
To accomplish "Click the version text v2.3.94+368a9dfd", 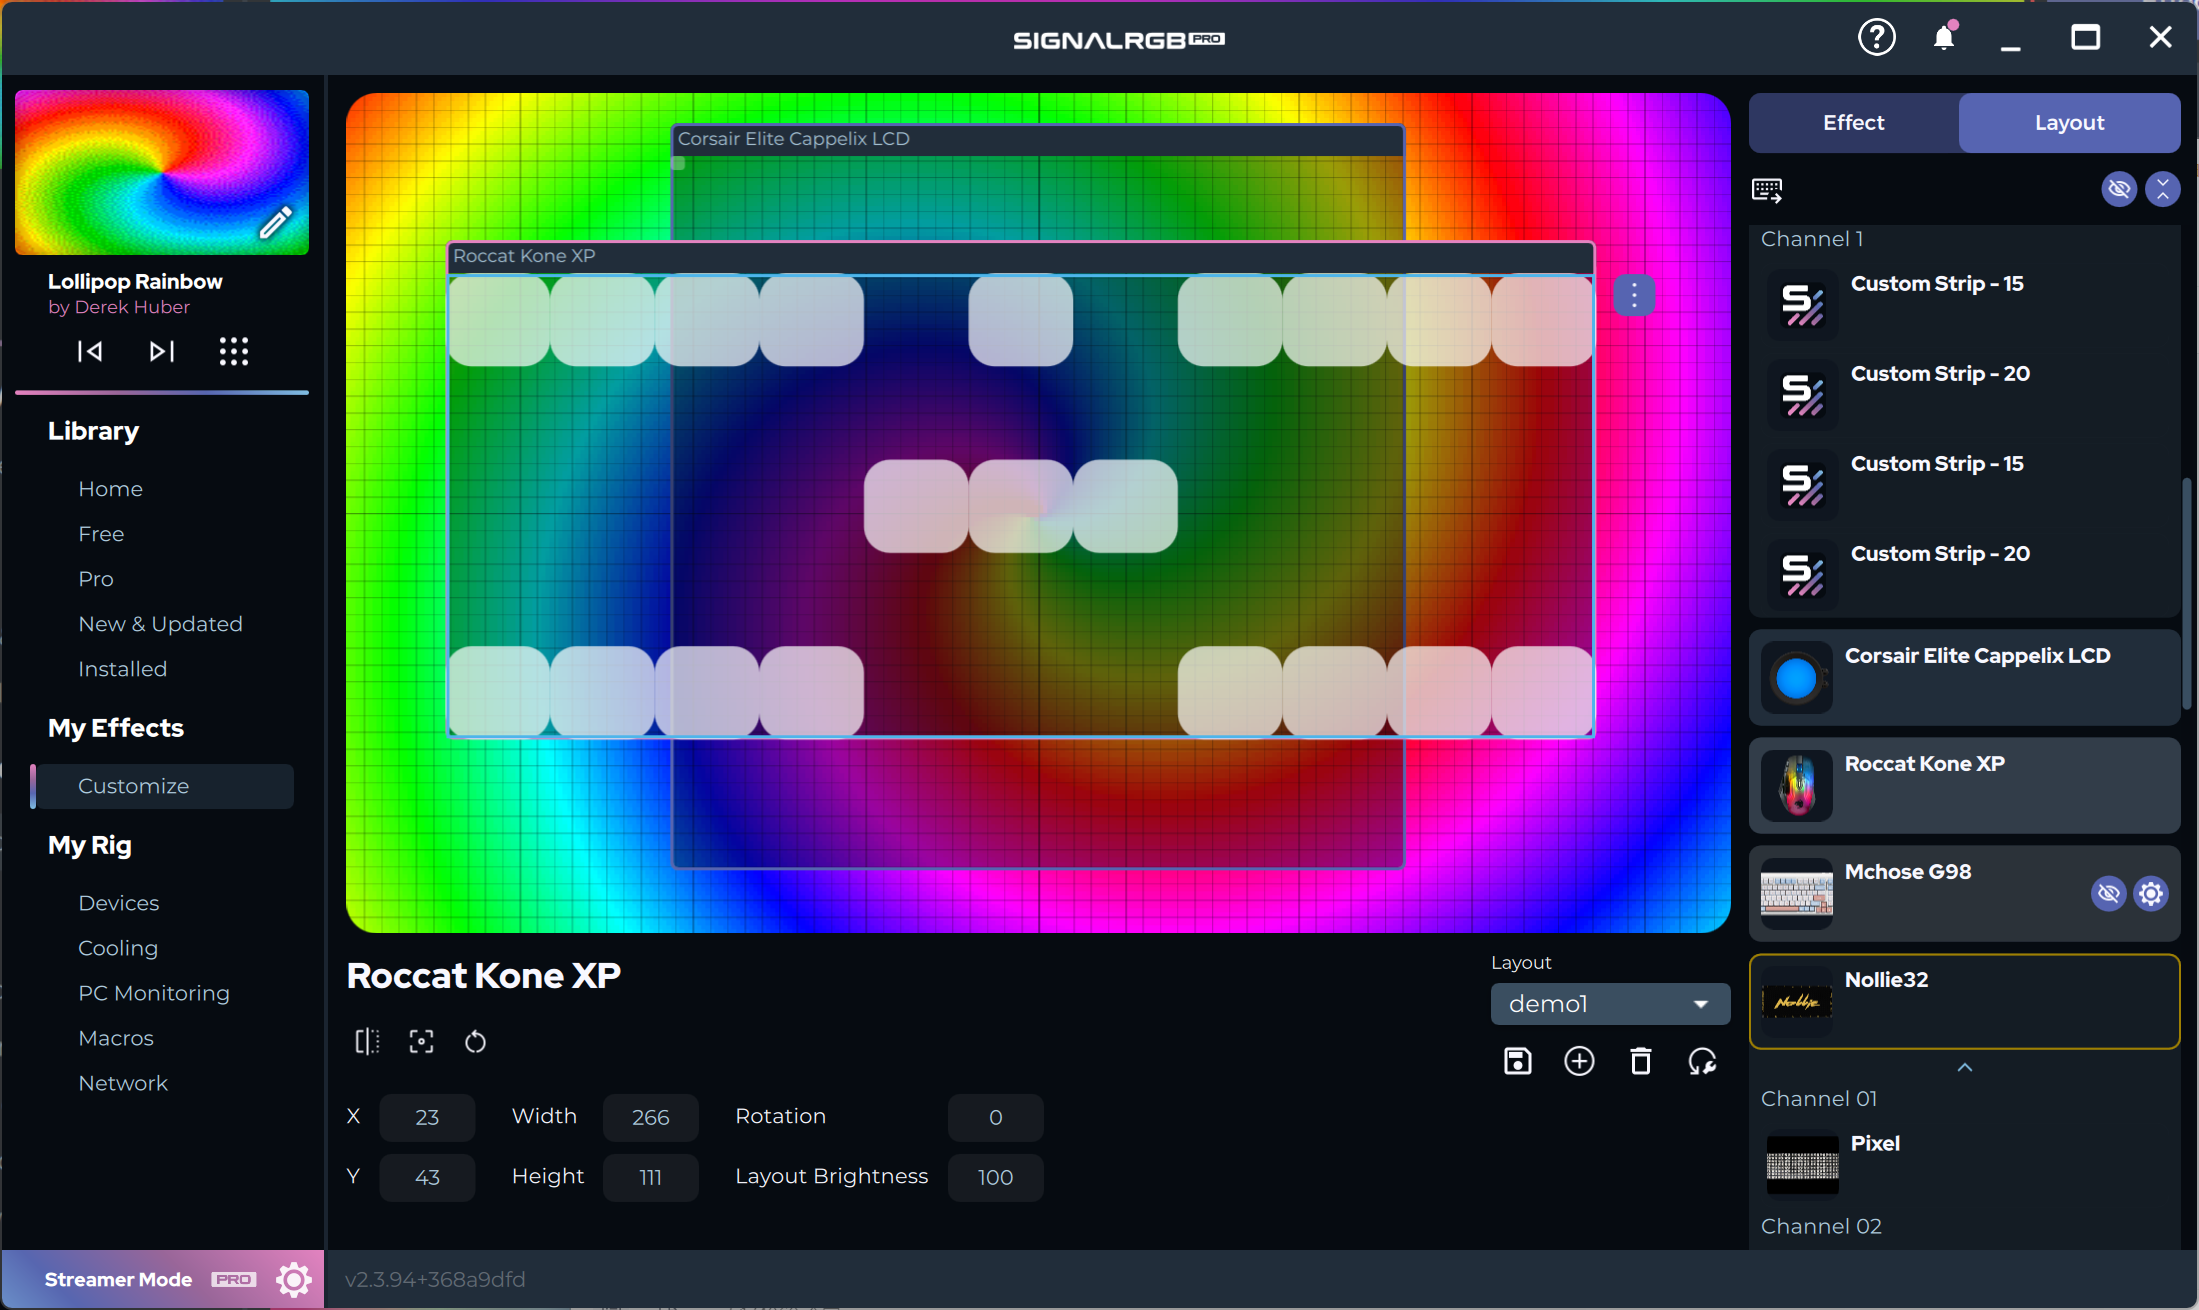I will (x=435, y=1279).
